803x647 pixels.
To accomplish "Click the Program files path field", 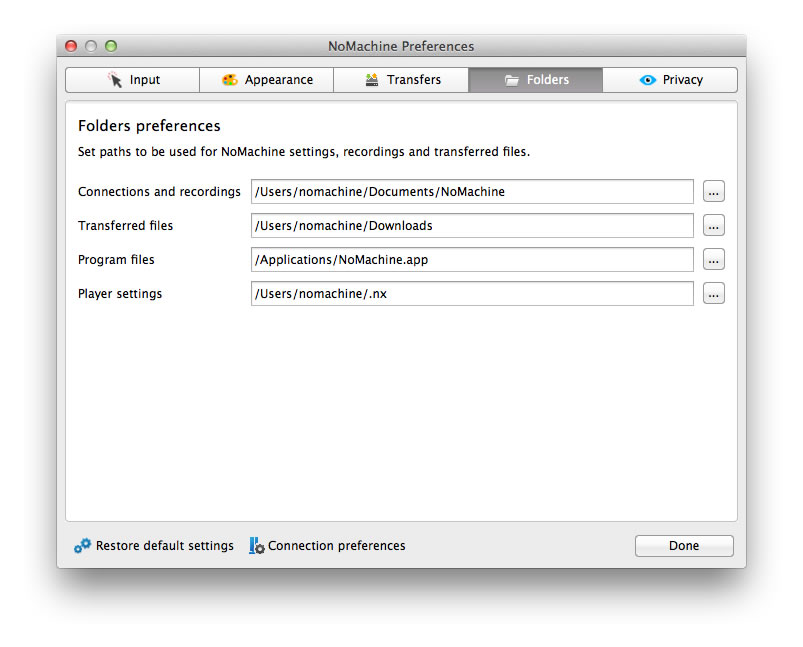I will pos(472,260).
